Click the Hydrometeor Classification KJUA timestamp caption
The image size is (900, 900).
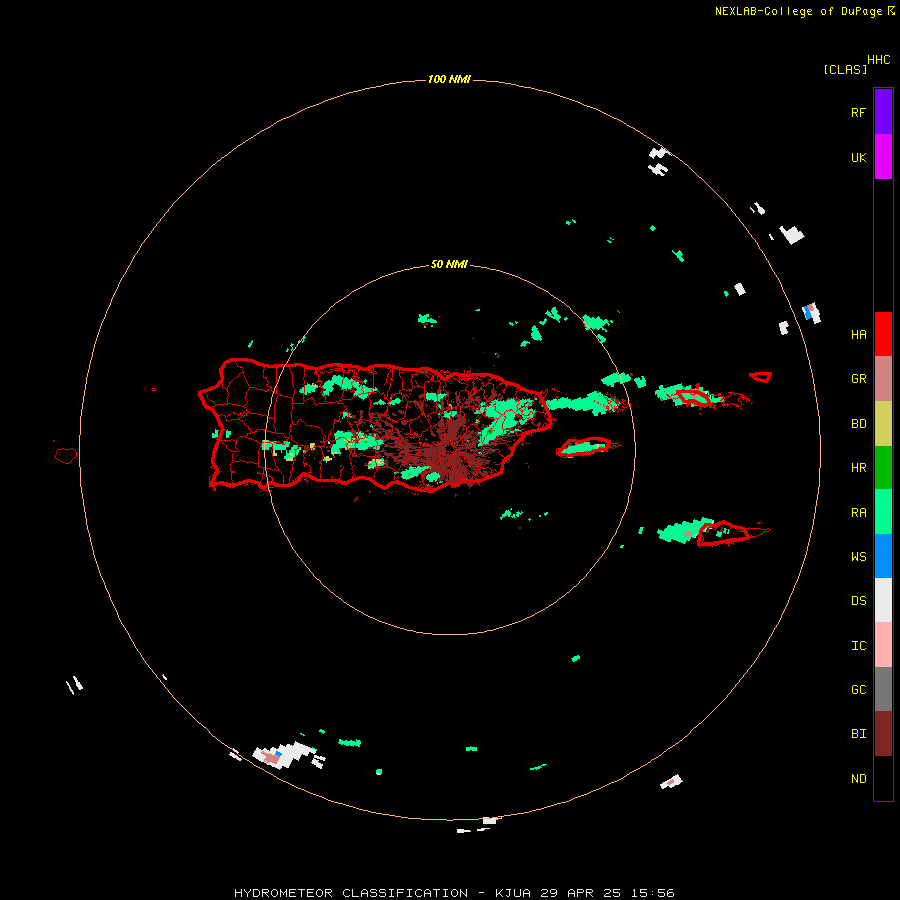(454, 893)
